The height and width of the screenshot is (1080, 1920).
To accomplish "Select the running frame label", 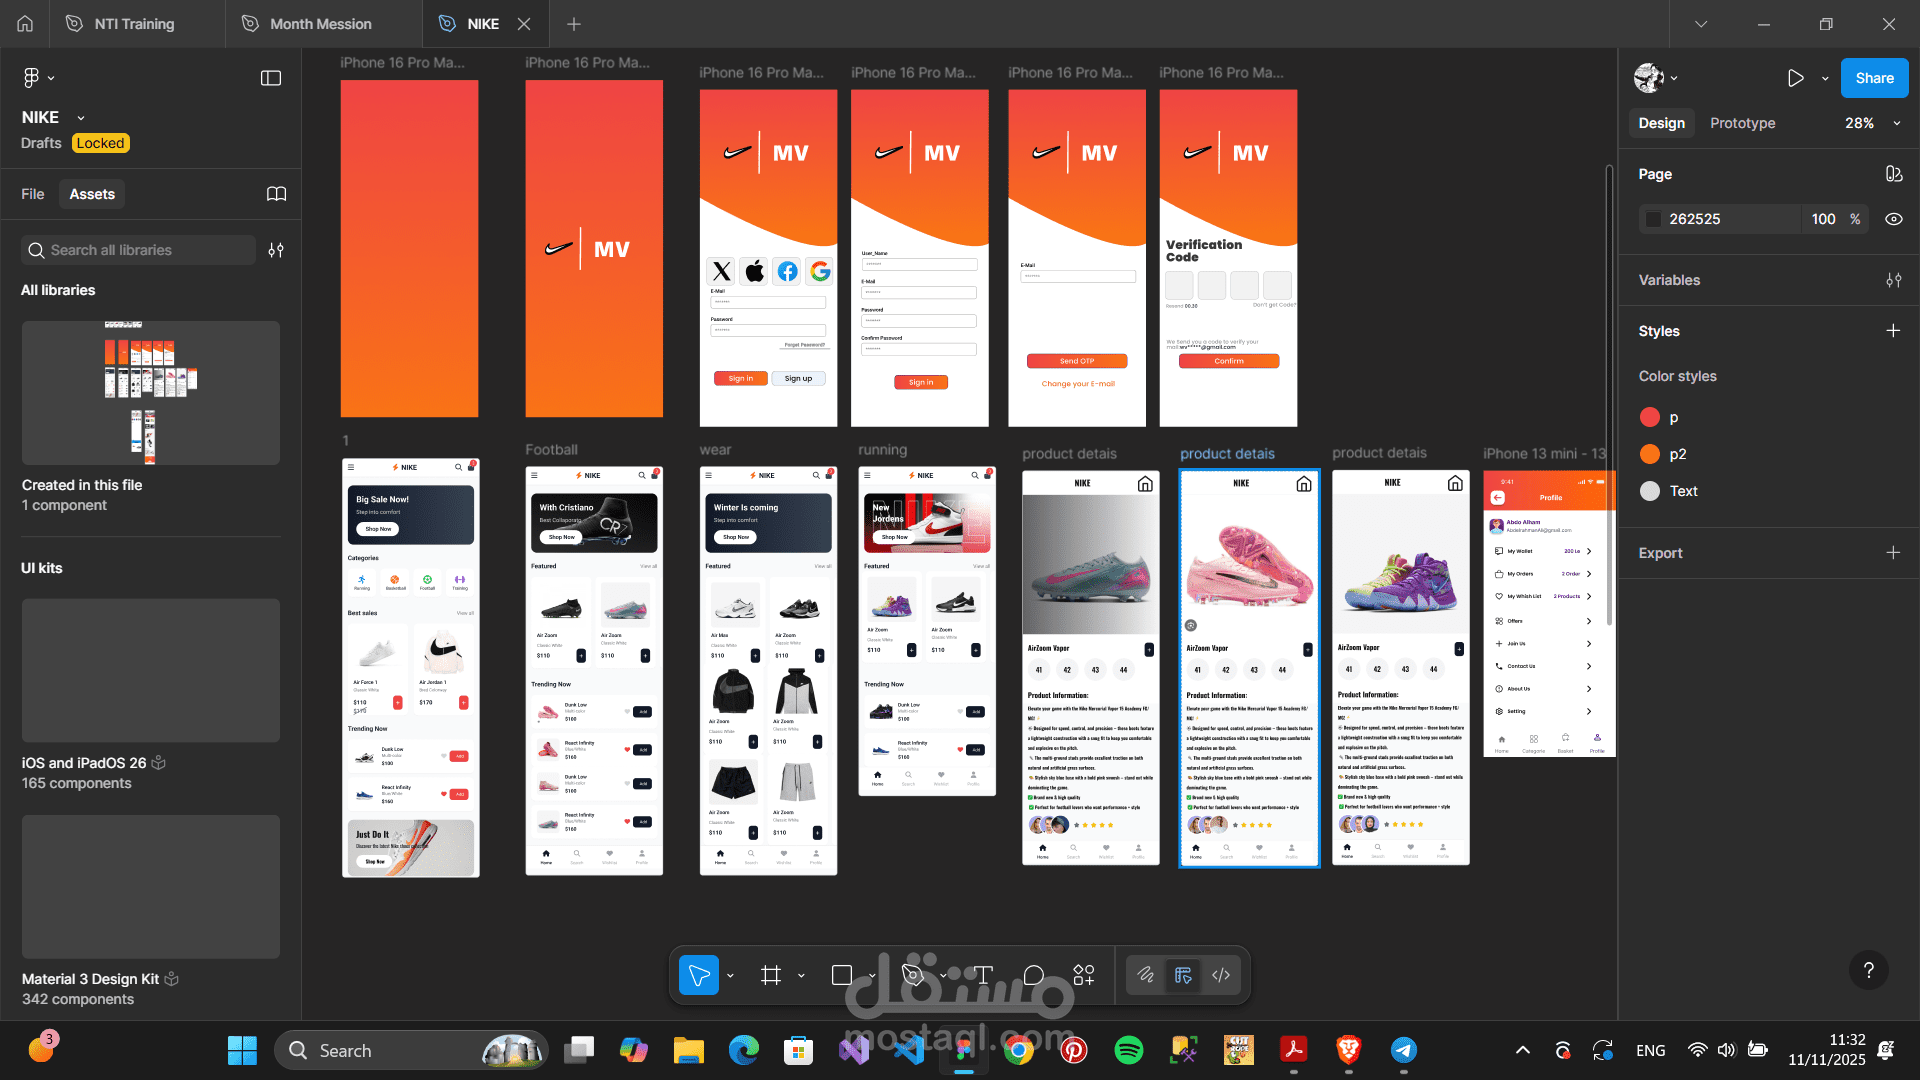I will pos(883,450).
